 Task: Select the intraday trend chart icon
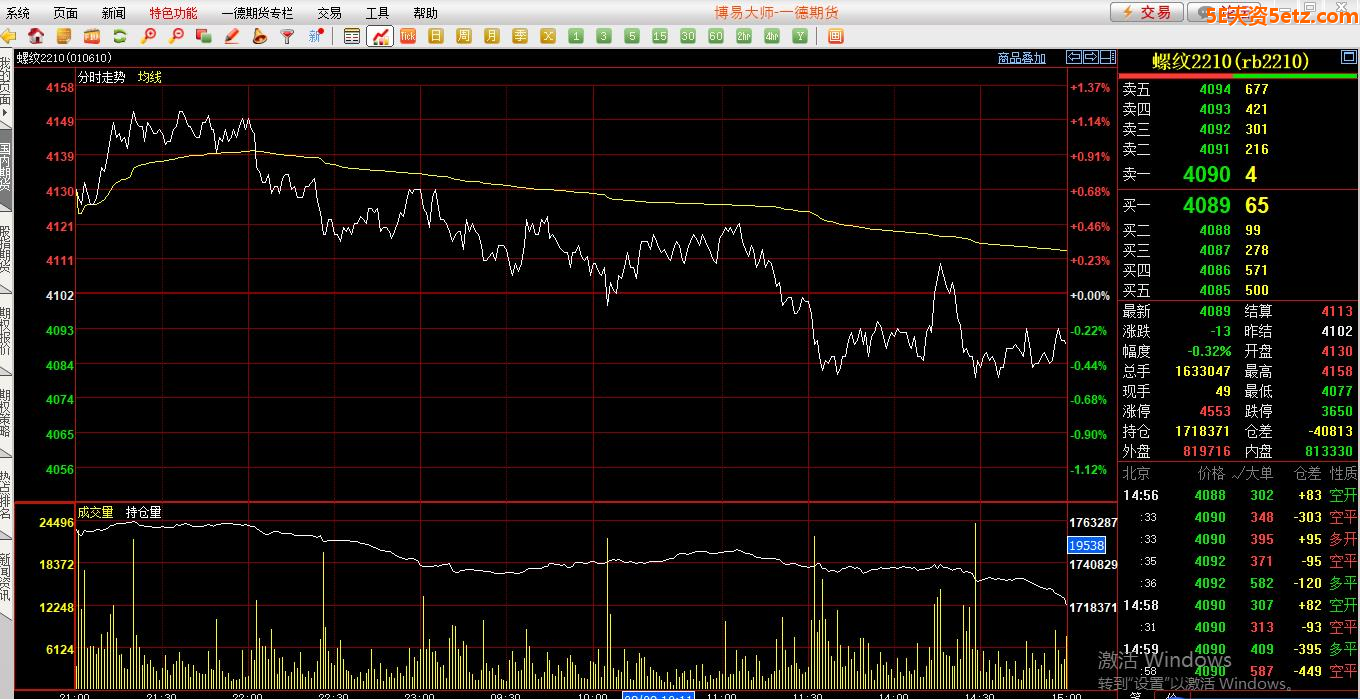pyautogui.click(x=381, y=36)
